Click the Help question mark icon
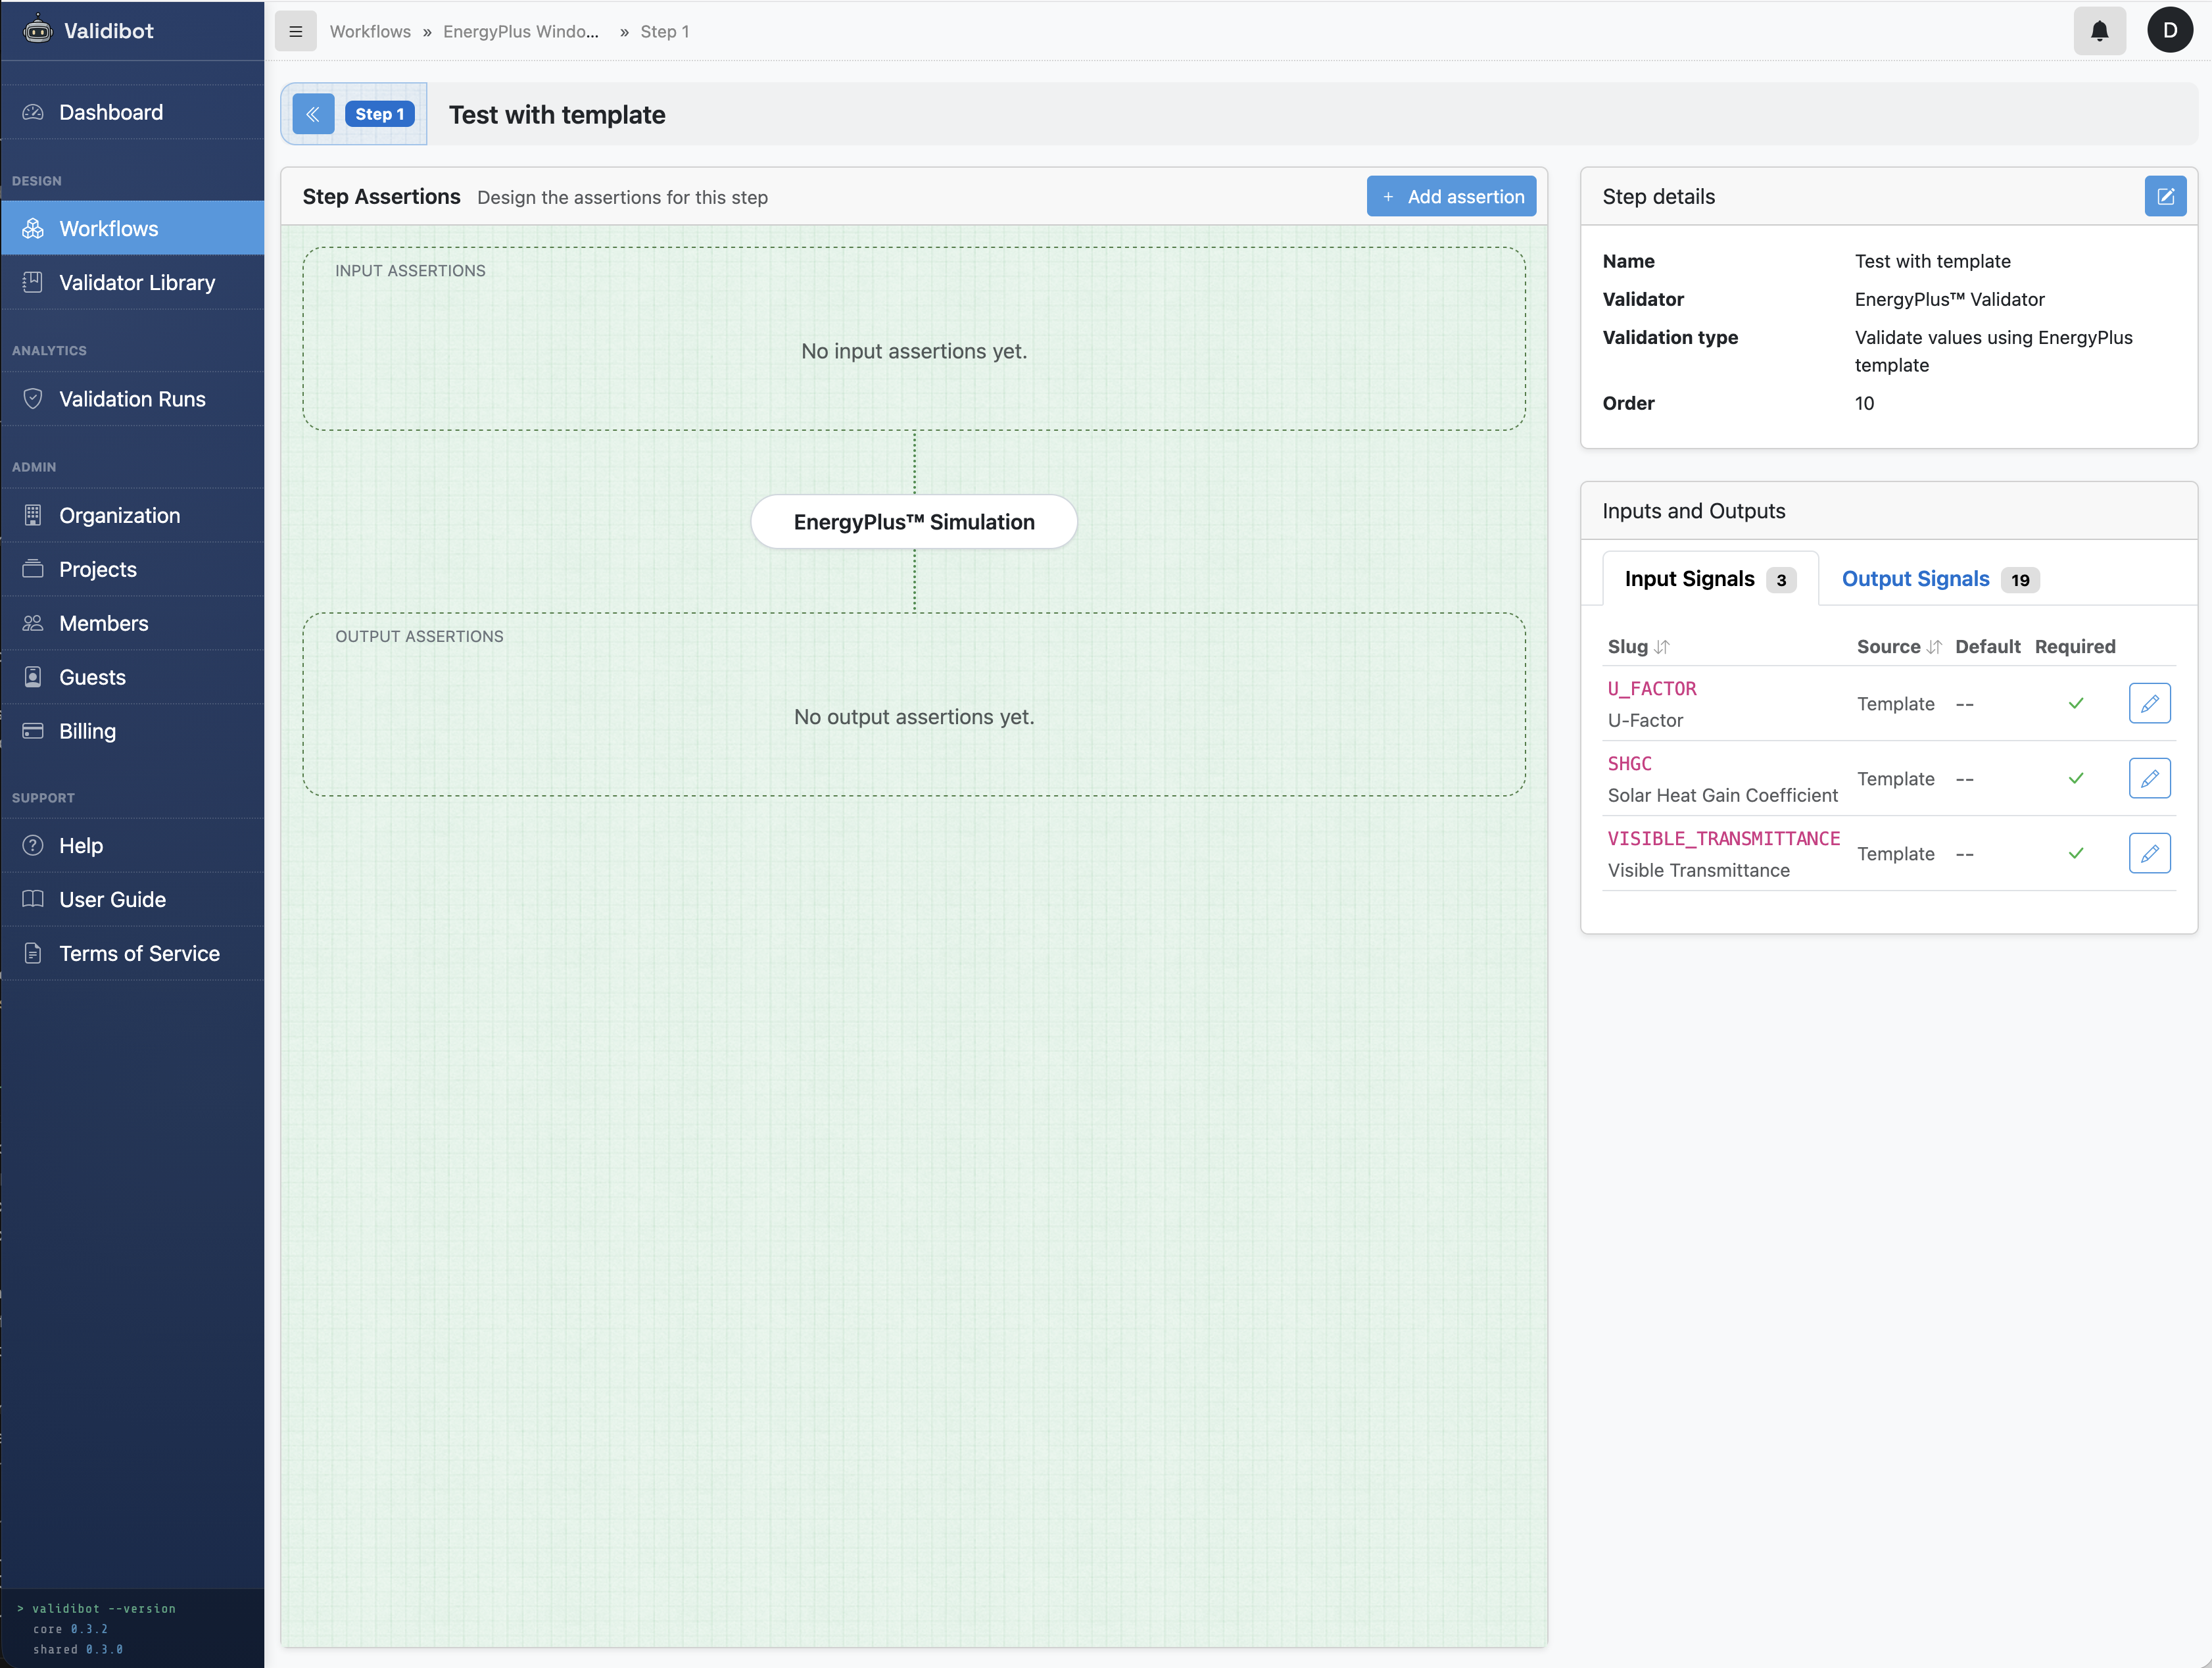This screenshot has height=1668, width=2212. coord(32,845)
